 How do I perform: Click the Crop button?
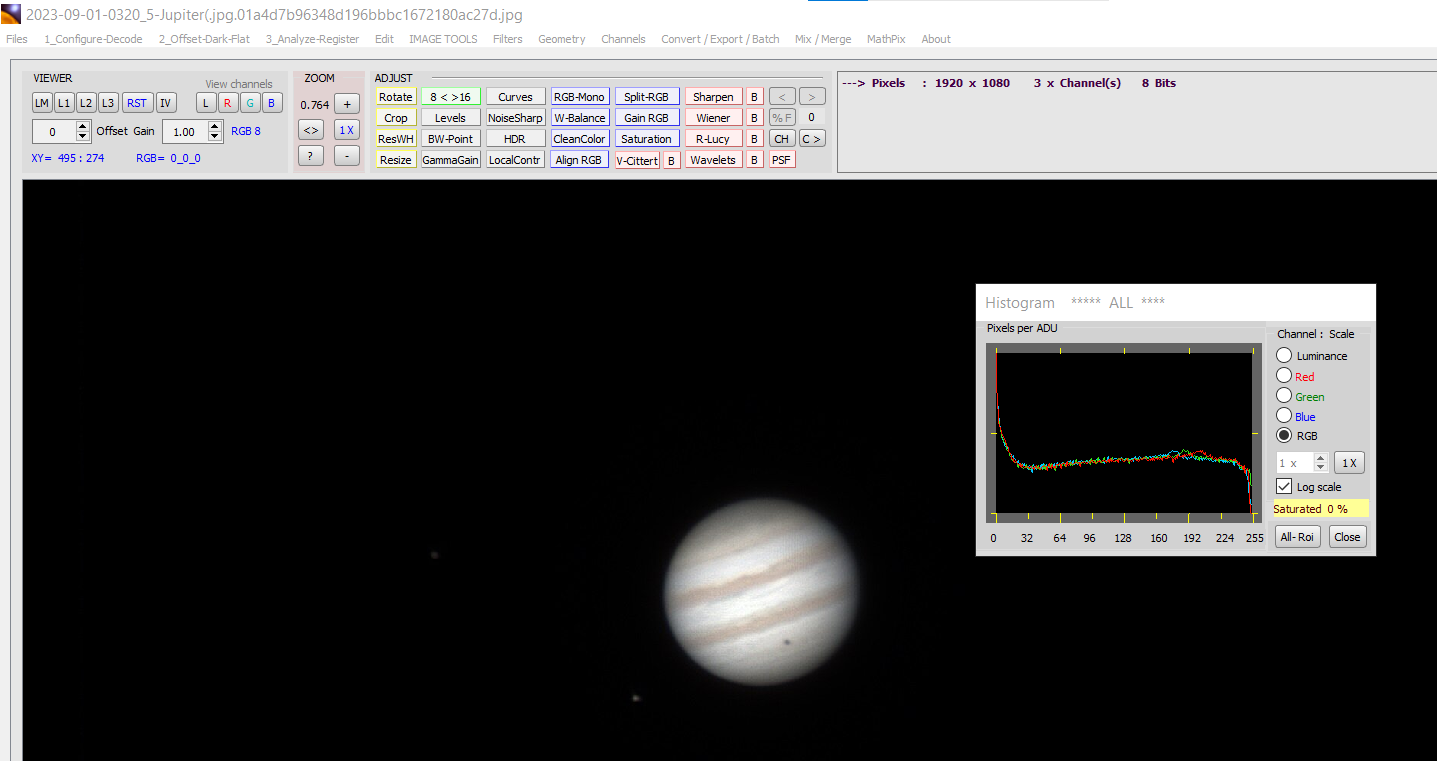pyautogui.click(x=396, y=118)
